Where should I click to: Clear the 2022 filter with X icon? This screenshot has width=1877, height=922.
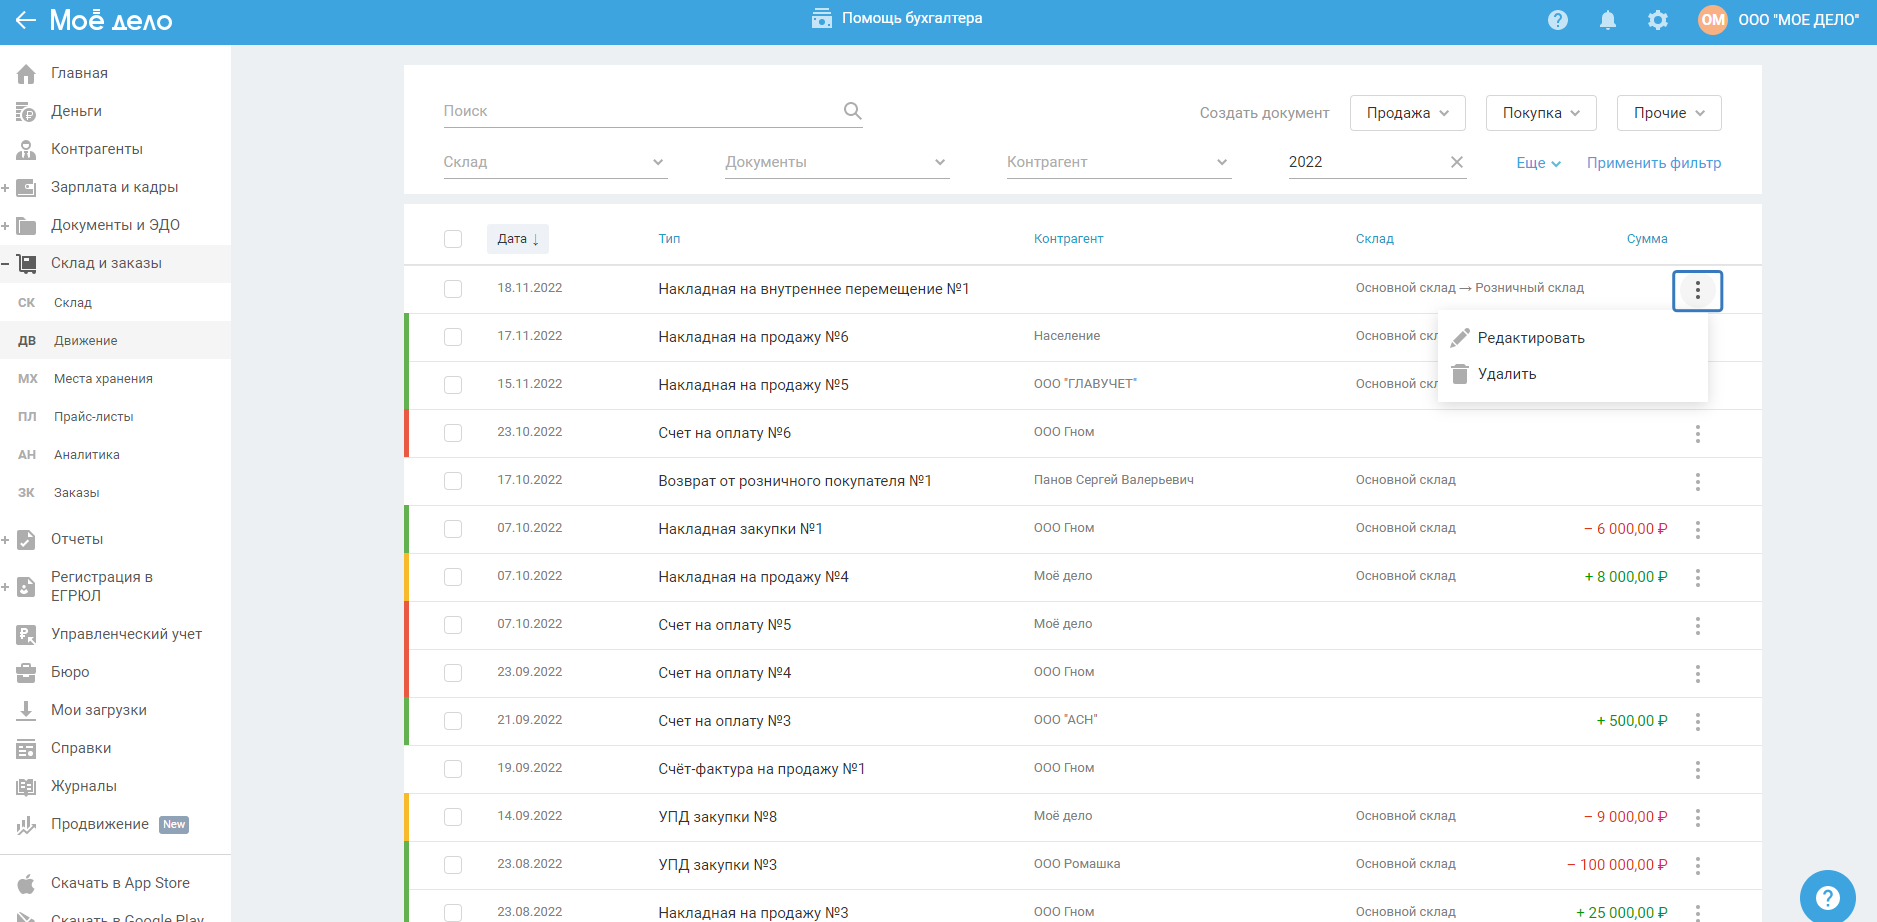pyautogui.click(x=1456, y=162)
